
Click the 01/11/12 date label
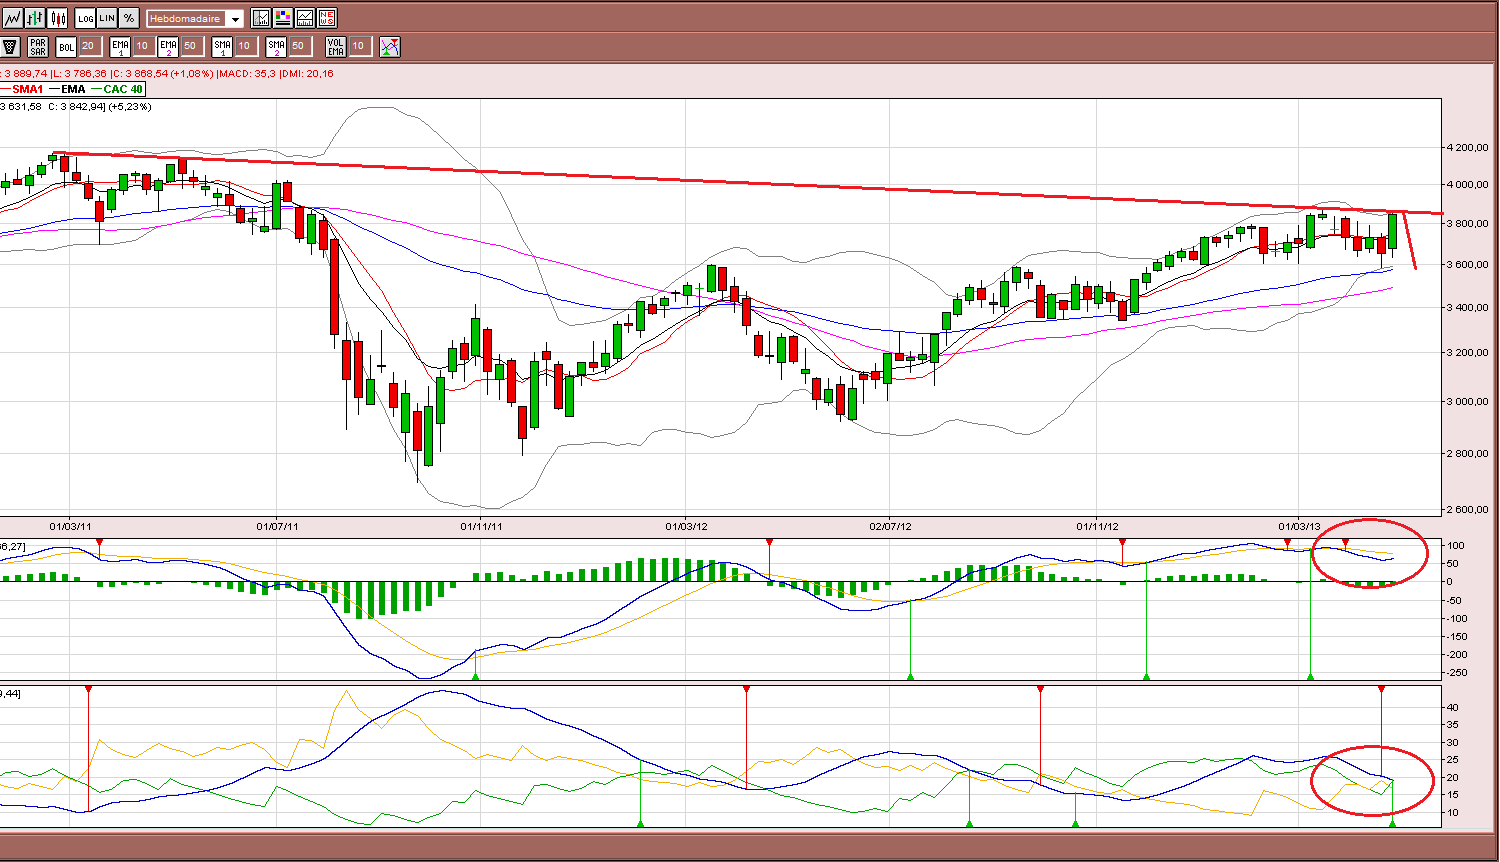pos(1097,526)
